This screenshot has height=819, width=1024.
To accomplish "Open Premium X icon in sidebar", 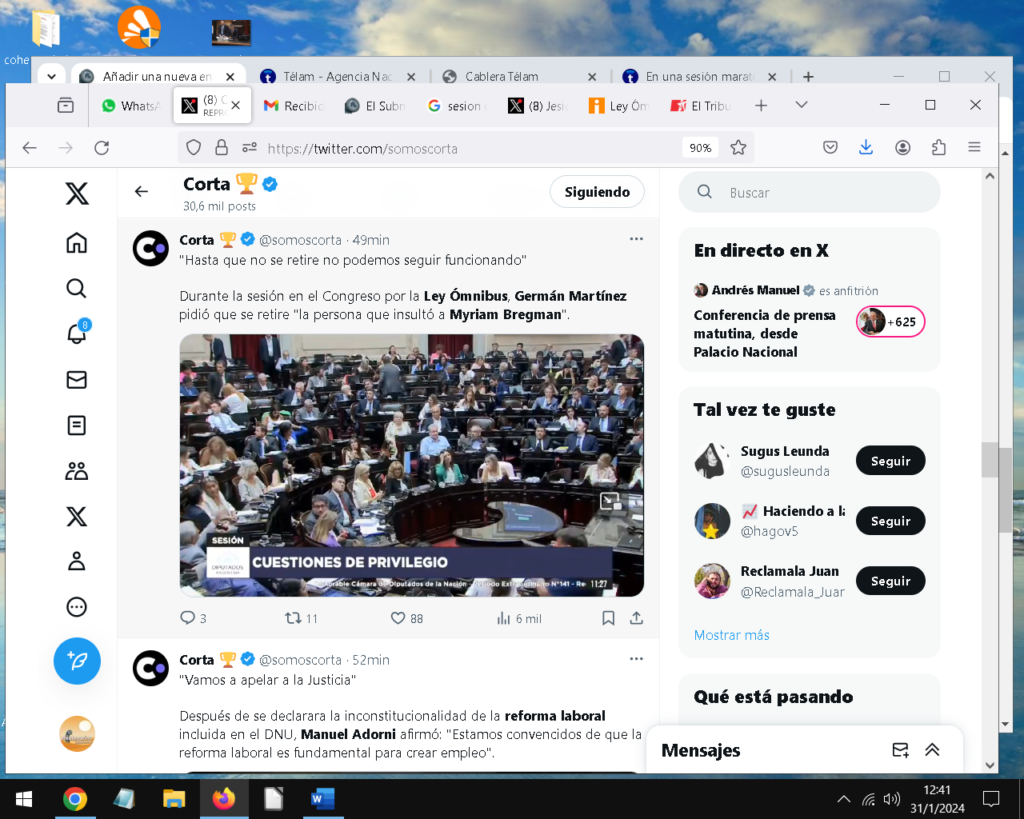I will coord(76,516).
